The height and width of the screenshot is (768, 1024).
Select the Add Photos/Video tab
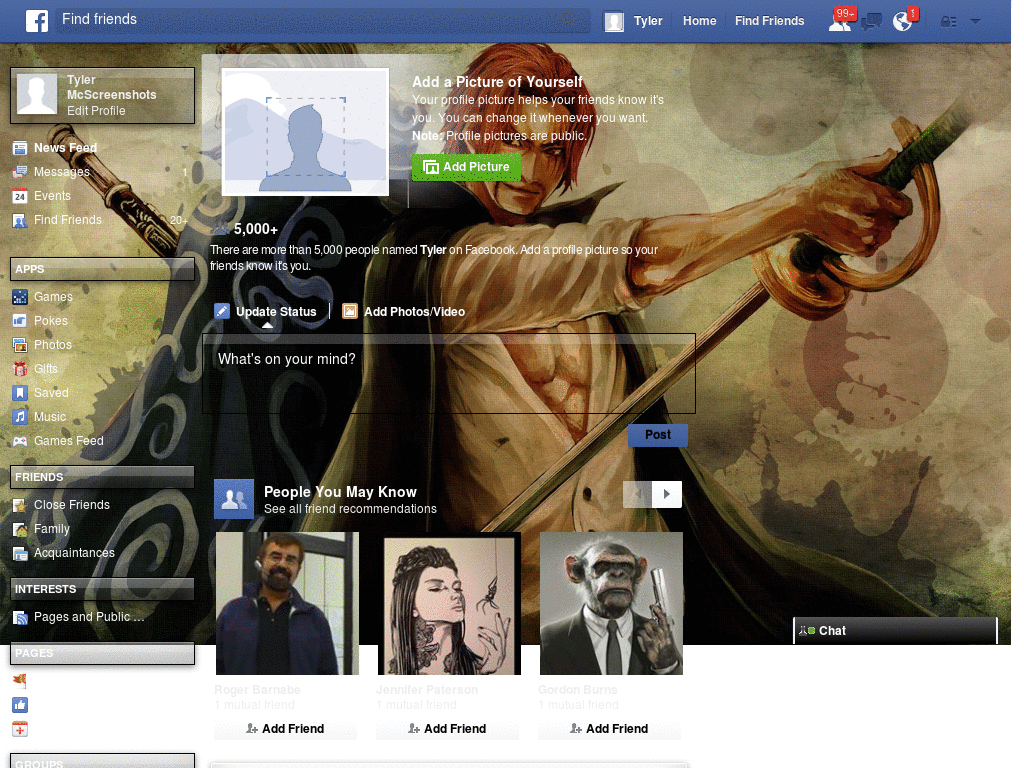pos(404,312)
